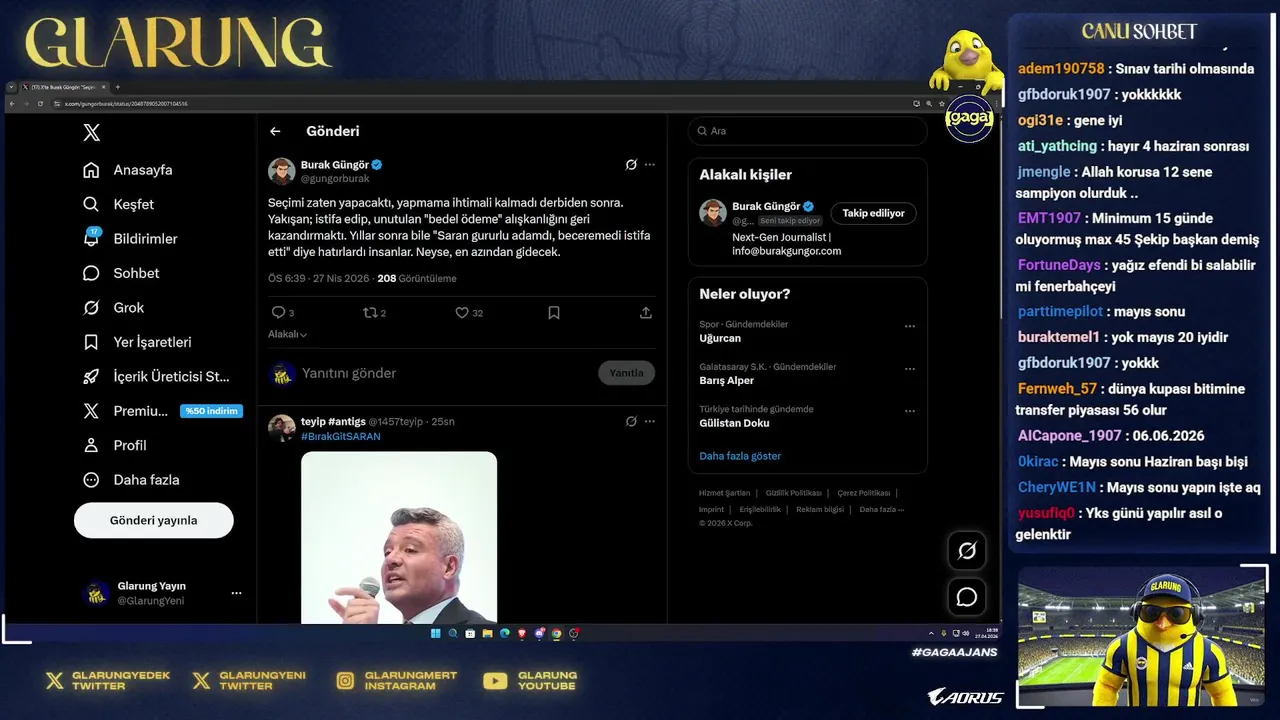The width and height of the screenshot is (1280, 720).
Task: Open Windows Start button on taskbar
Action: click(x=436, y=633)
